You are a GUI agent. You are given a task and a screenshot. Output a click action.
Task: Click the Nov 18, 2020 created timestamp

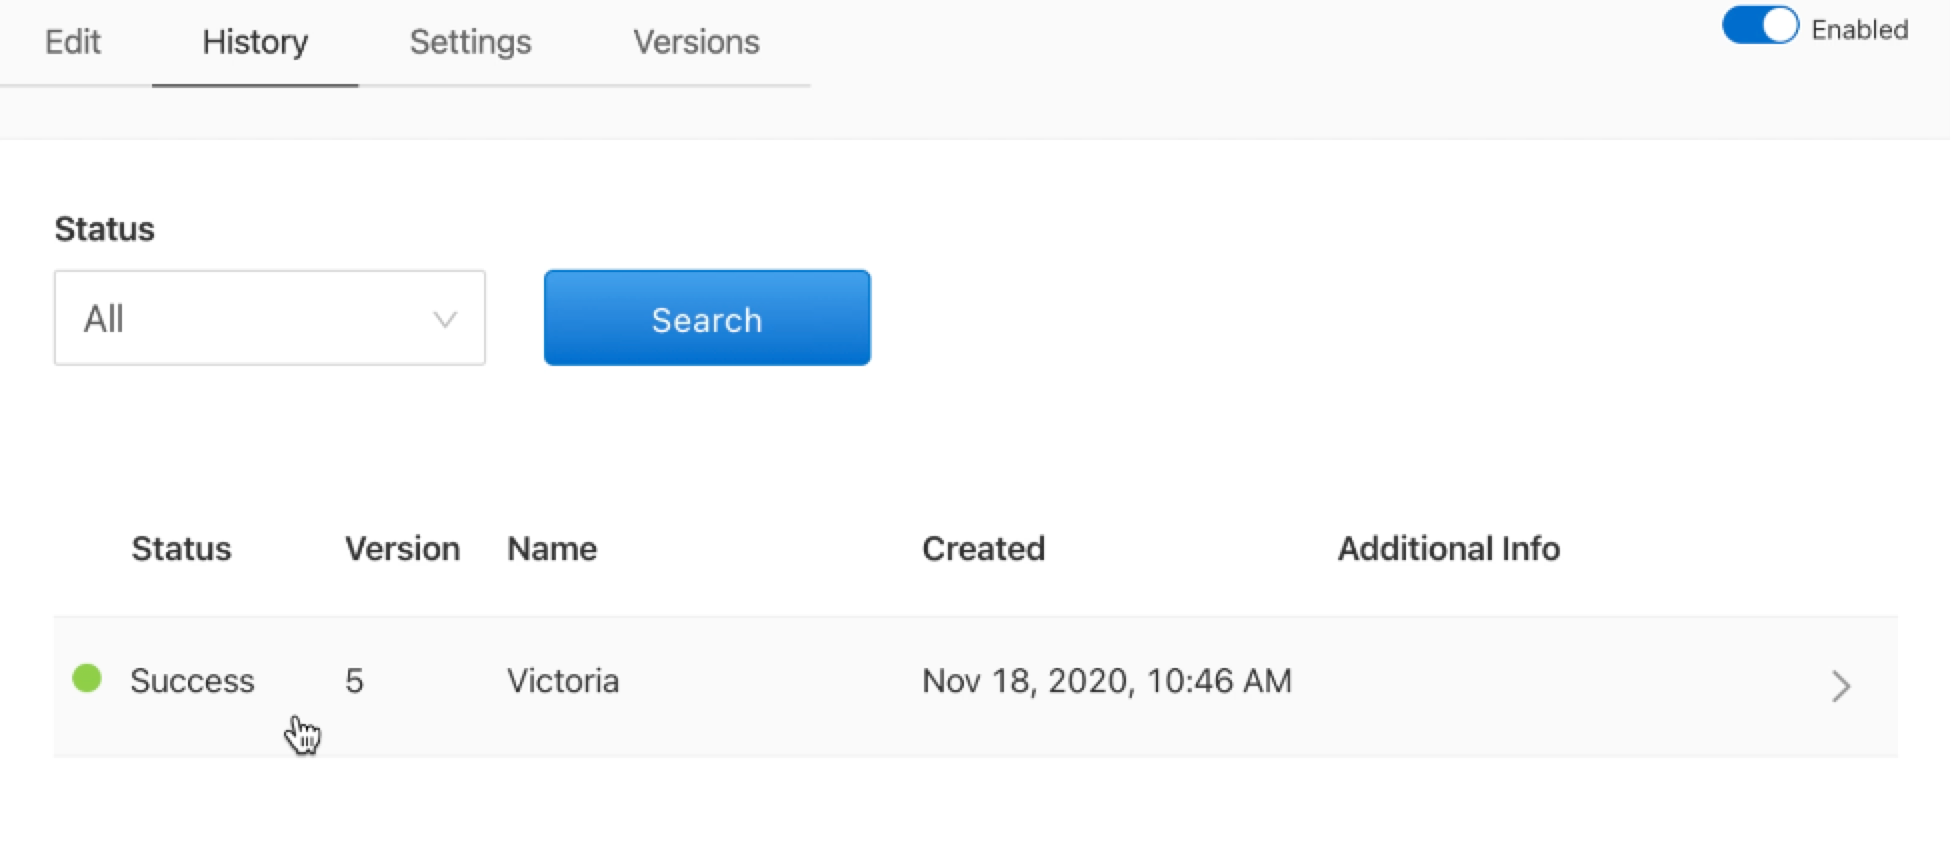[1106, 681]
